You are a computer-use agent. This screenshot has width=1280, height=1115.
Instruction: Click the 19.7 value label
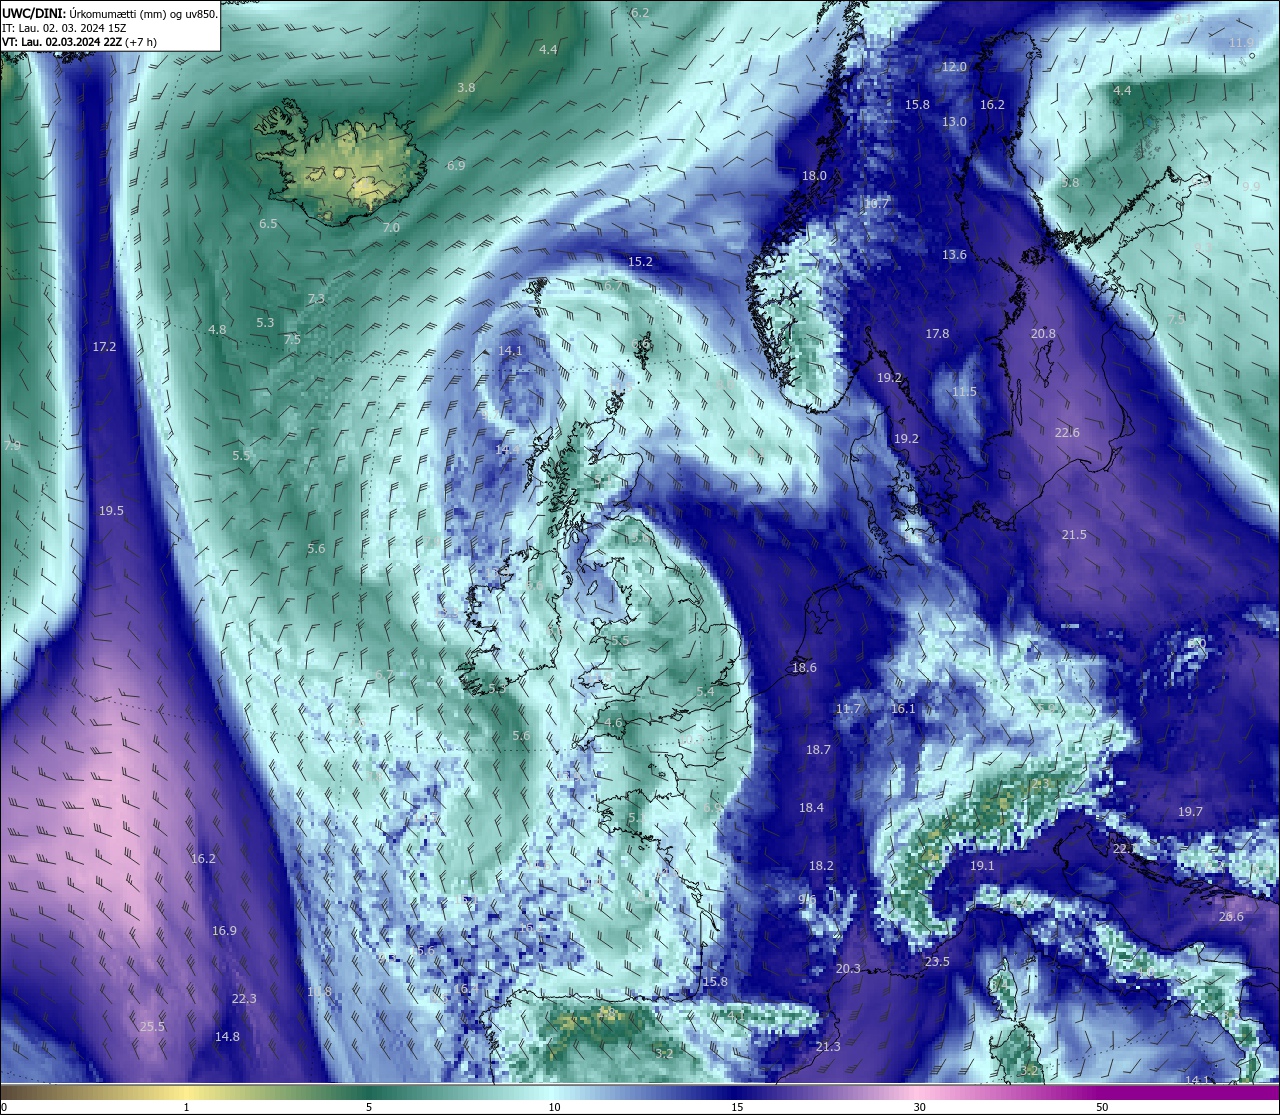click(1190, 812)
